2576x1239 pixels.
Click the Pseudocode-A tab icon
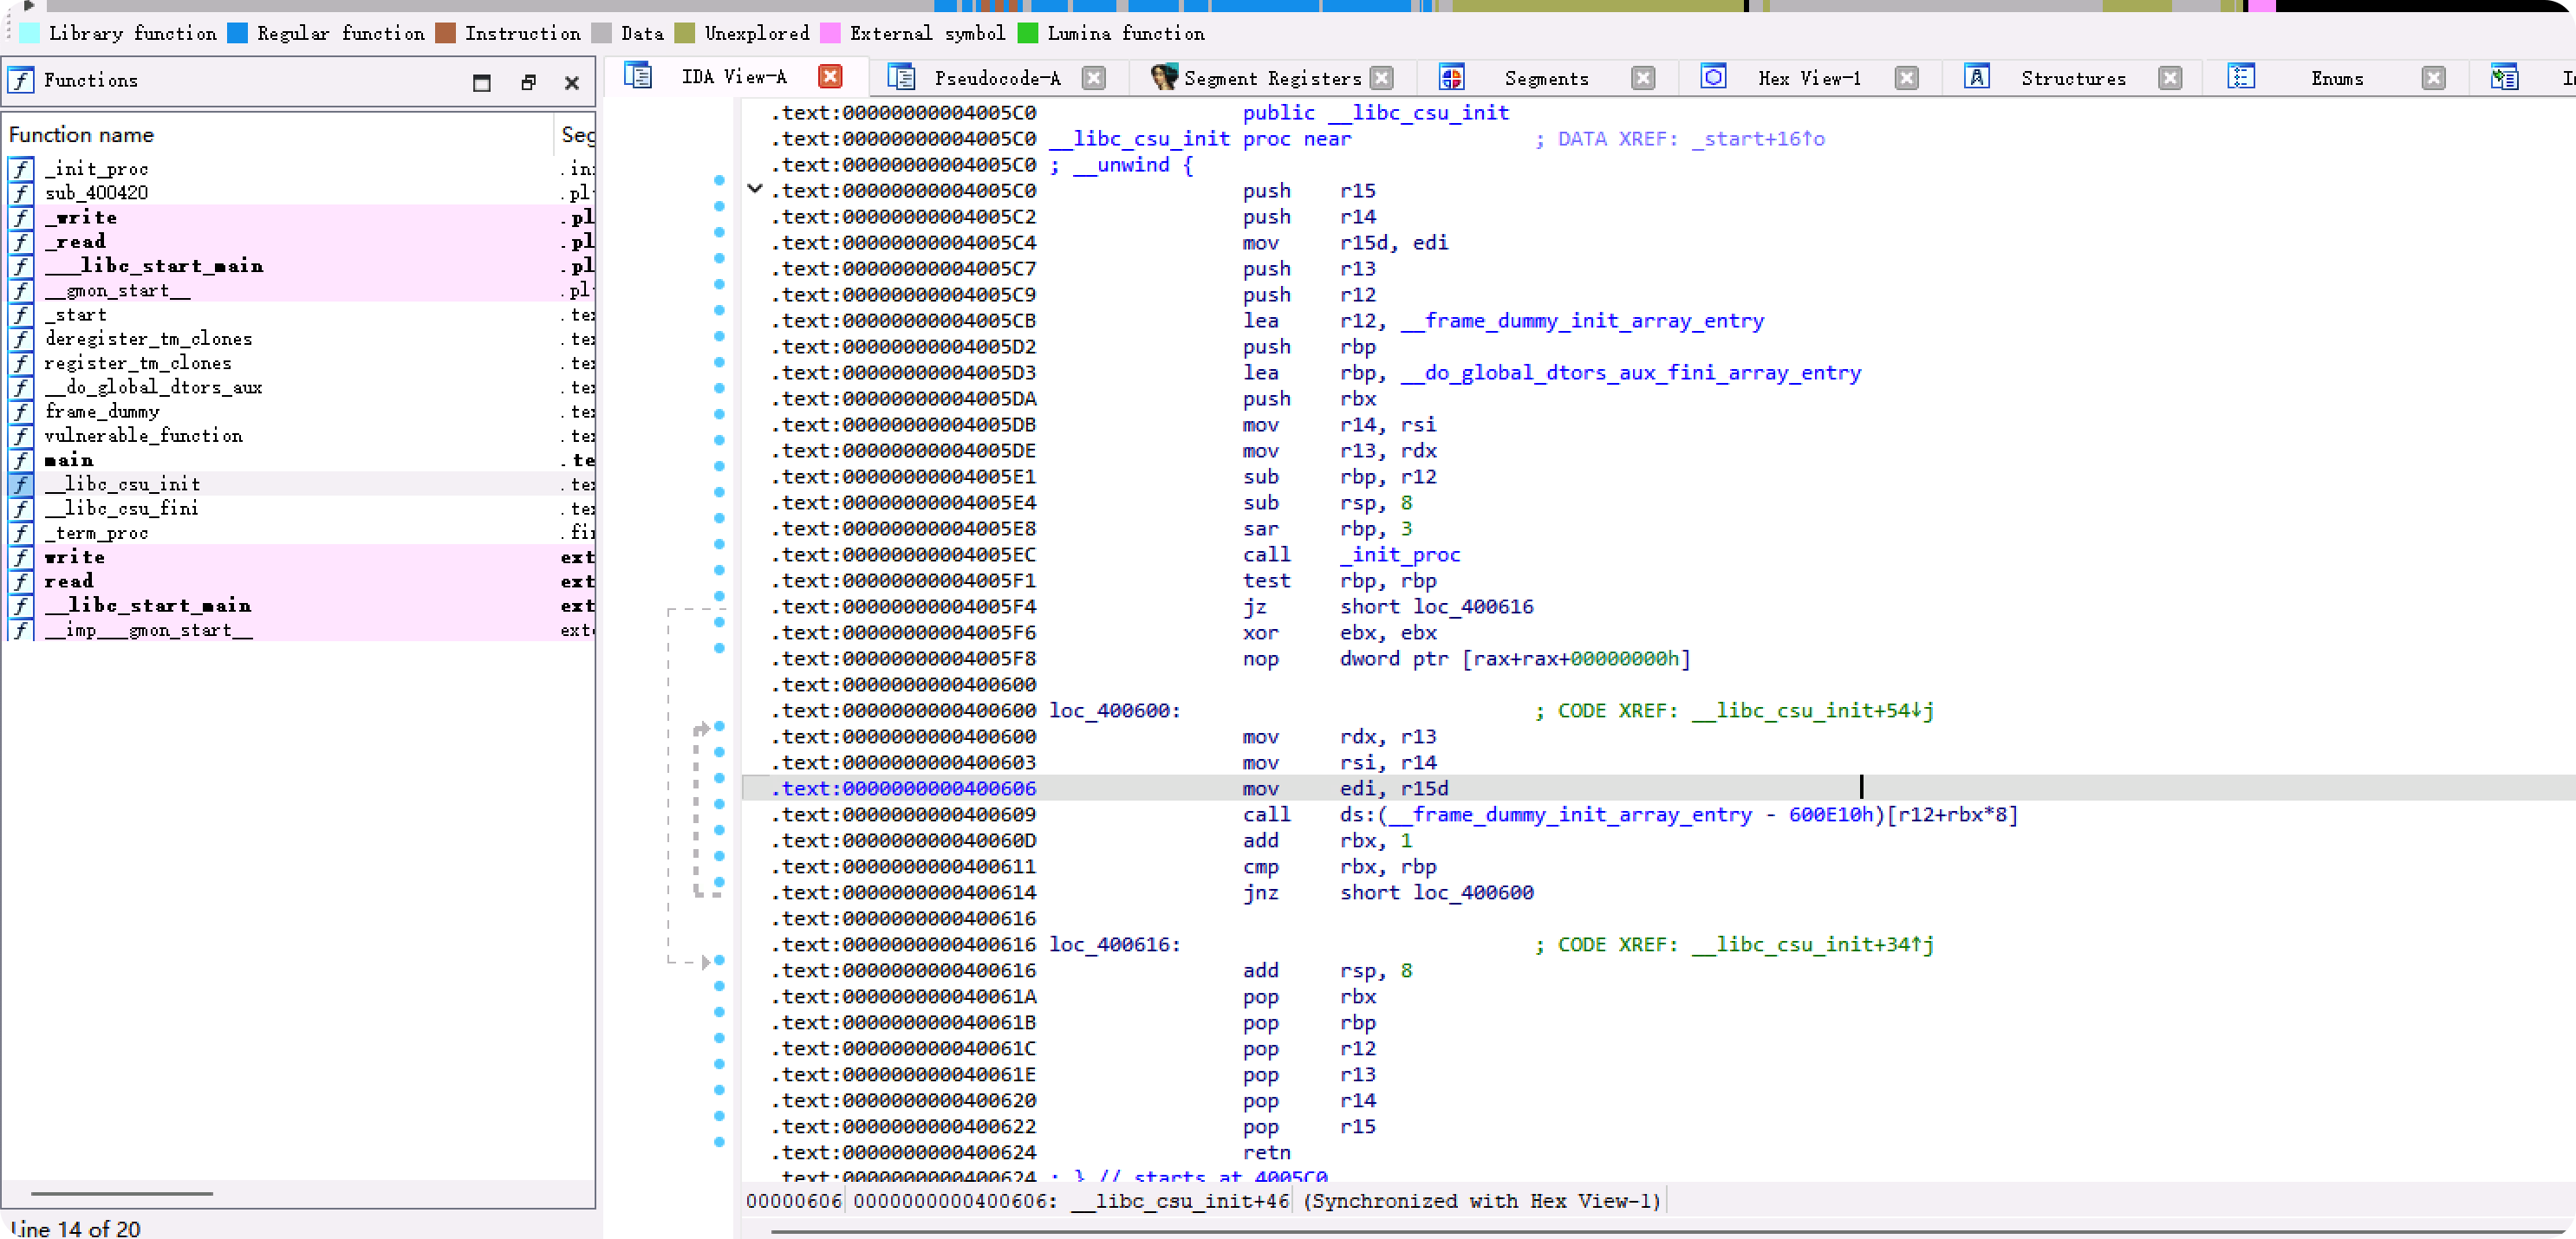click(901, 77)
